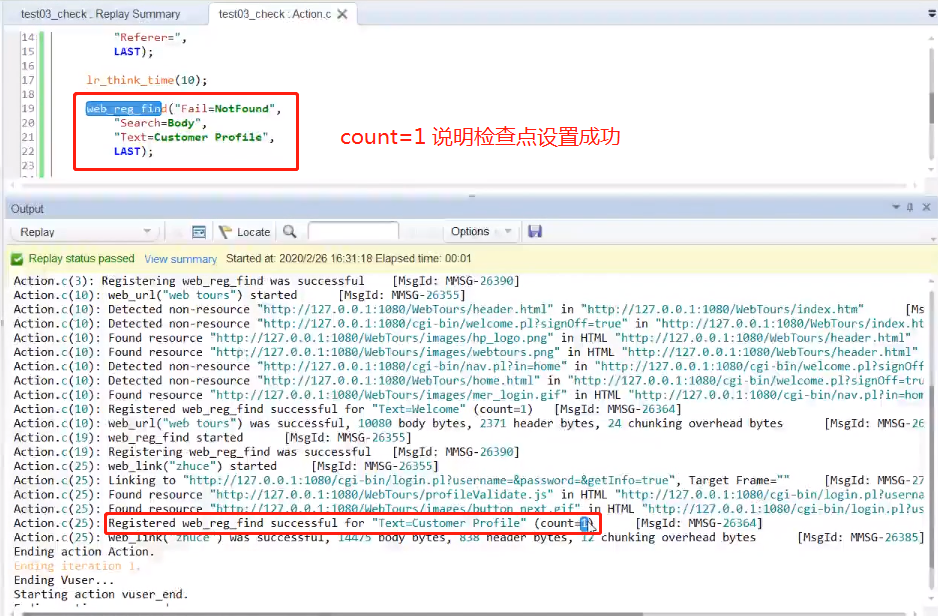Select log line web_url("web tours") started
The width and height of the screenshot is (938, 616).
[x=239, y=295]
